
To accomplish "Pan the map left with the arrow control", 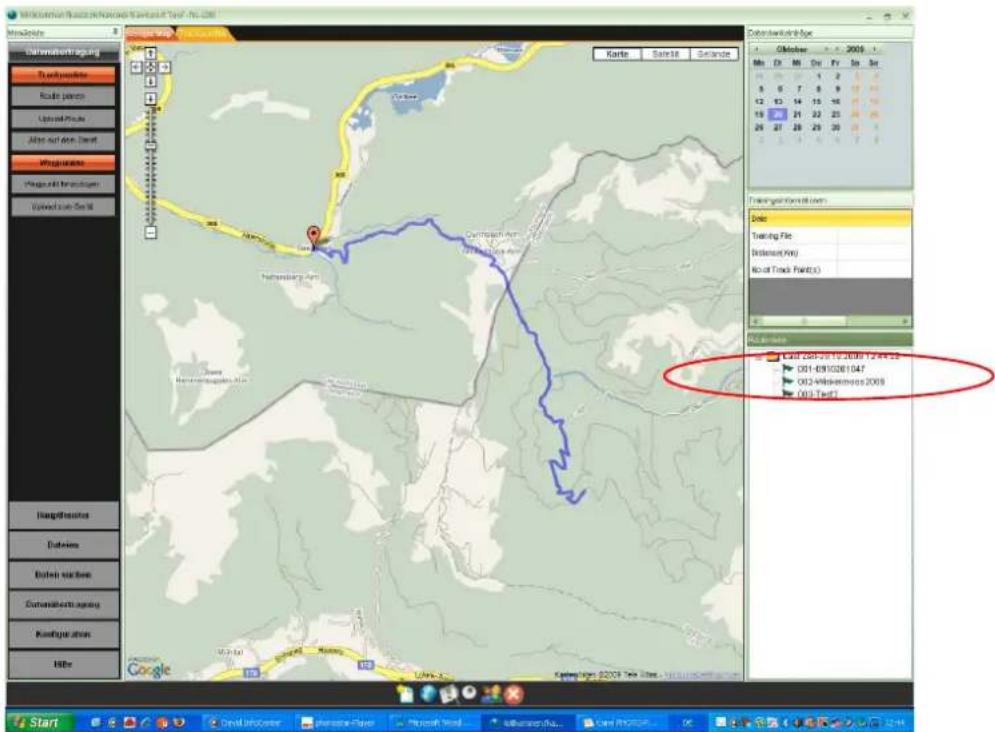I will click(x=136, y=67).
